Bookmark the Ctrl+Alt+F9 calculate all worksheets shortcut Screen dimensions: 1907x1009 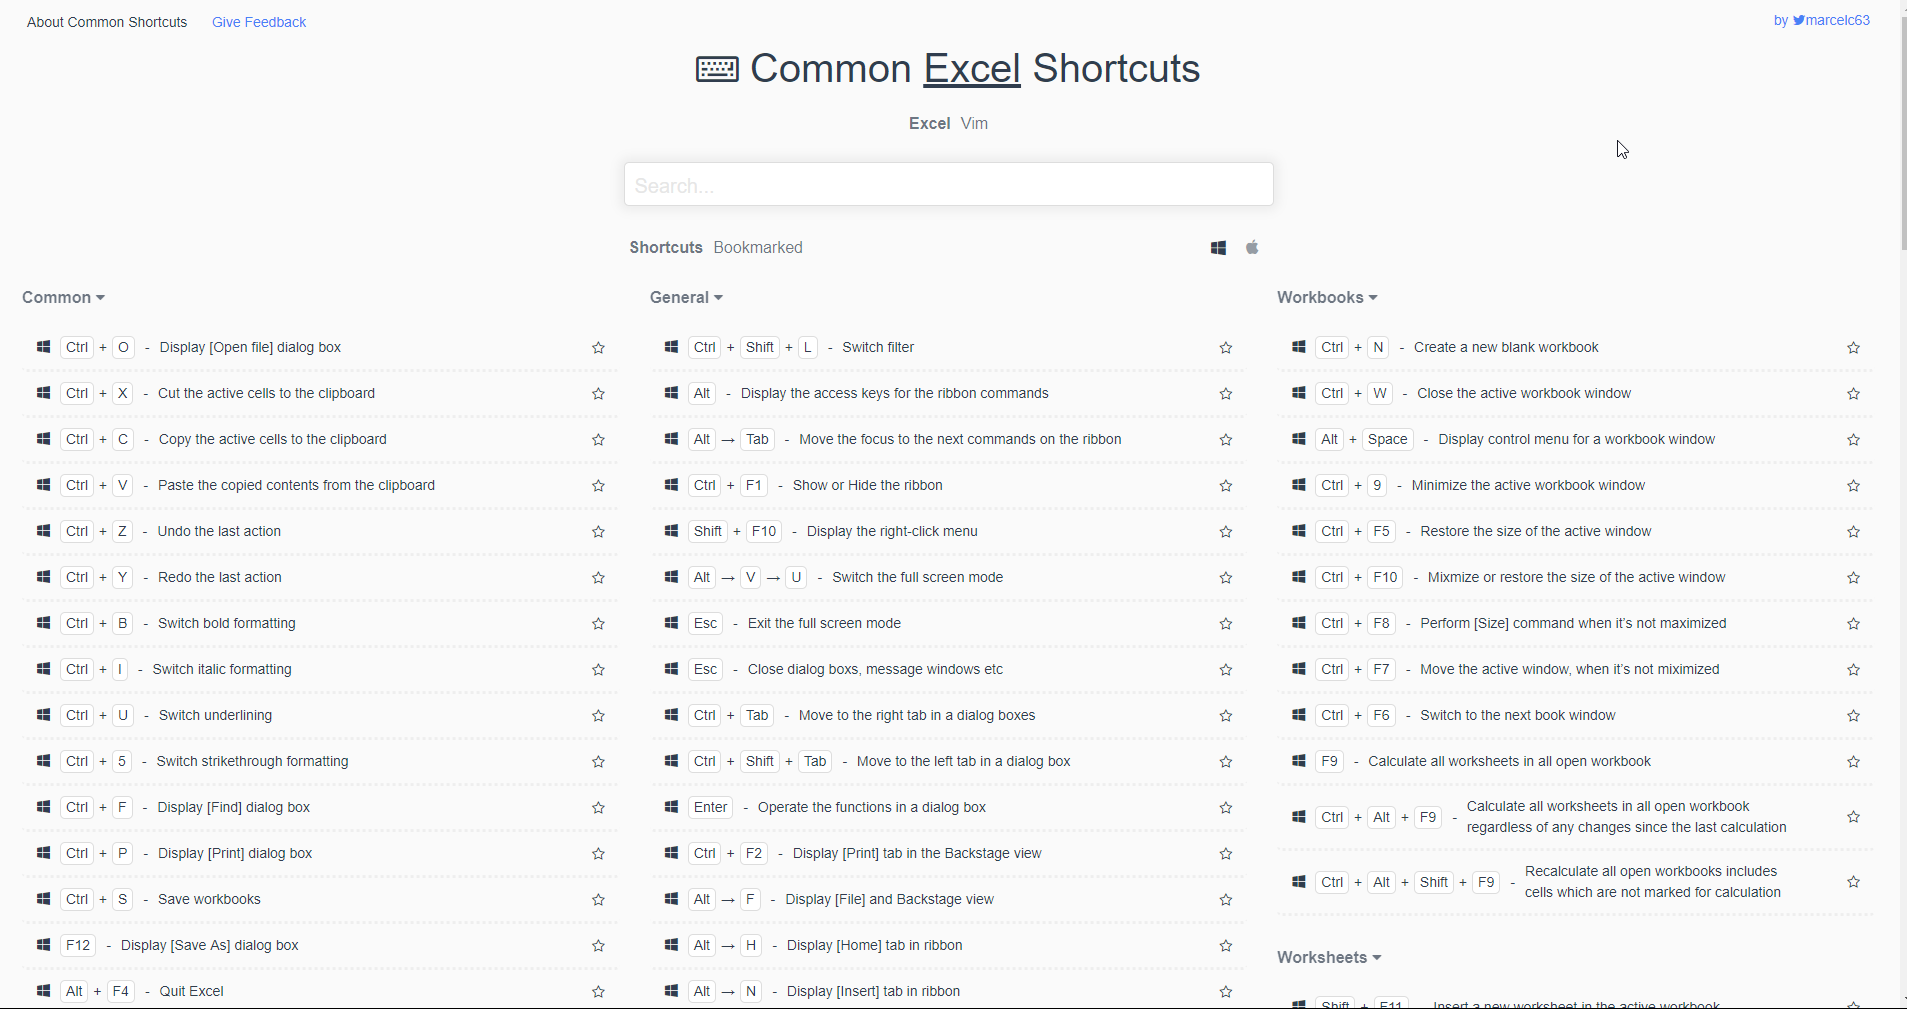[x=1853, y=817]
